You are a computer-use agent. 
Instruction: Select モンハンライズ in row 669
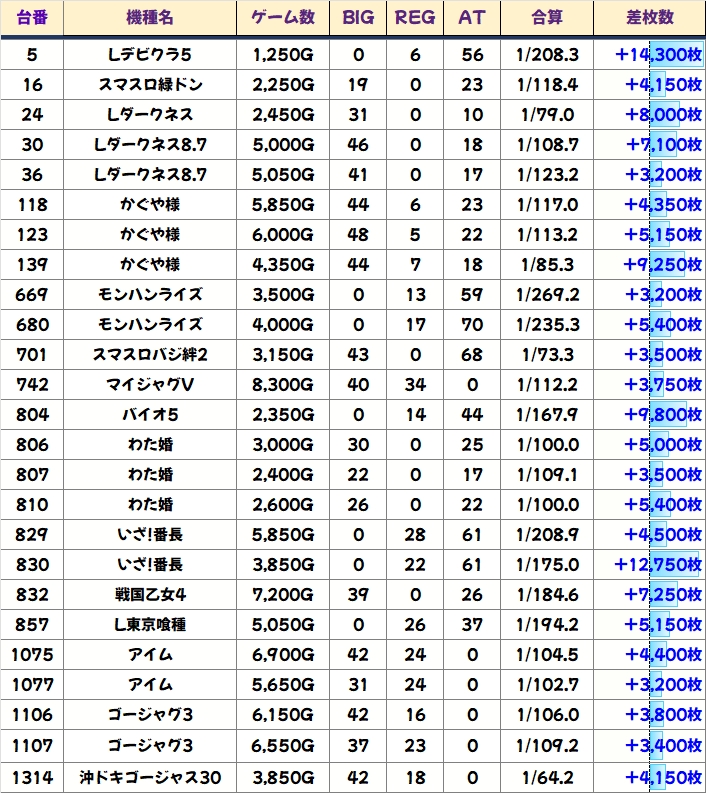click(150, 294)
